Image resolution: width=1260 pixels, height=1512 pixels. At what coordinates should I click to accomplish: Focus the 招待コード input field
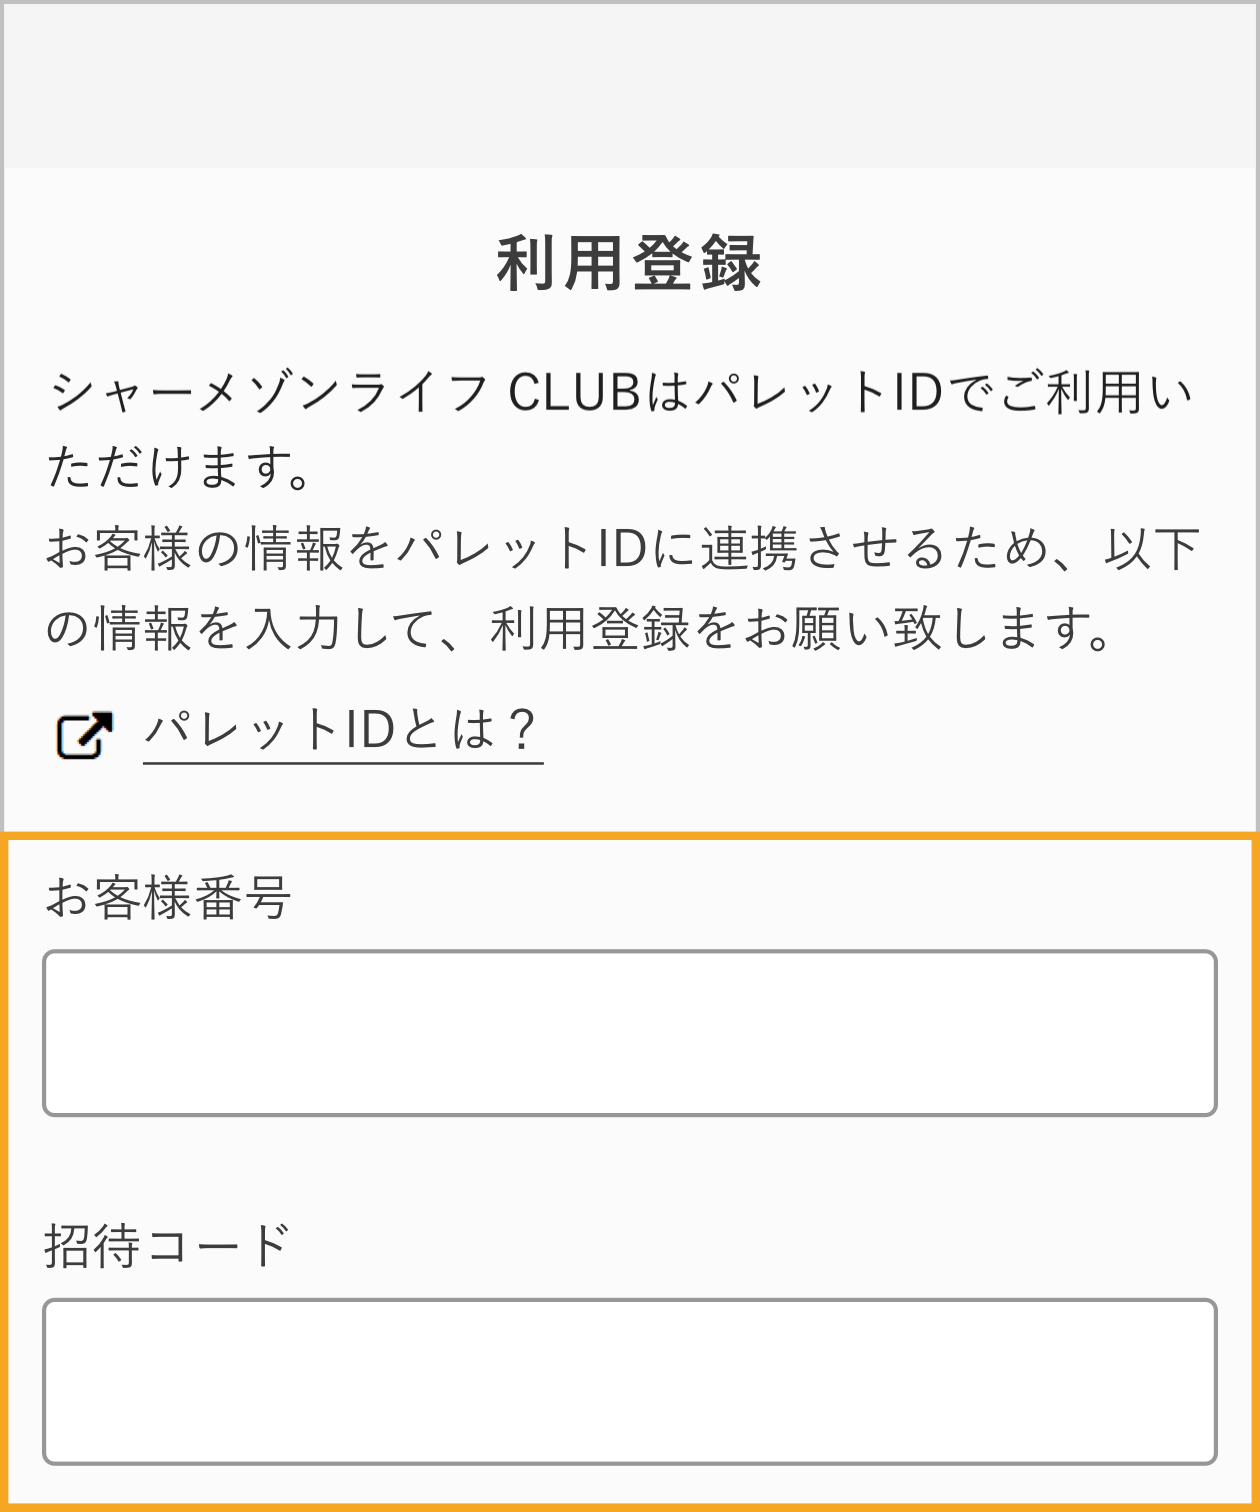pos(630,1382)
